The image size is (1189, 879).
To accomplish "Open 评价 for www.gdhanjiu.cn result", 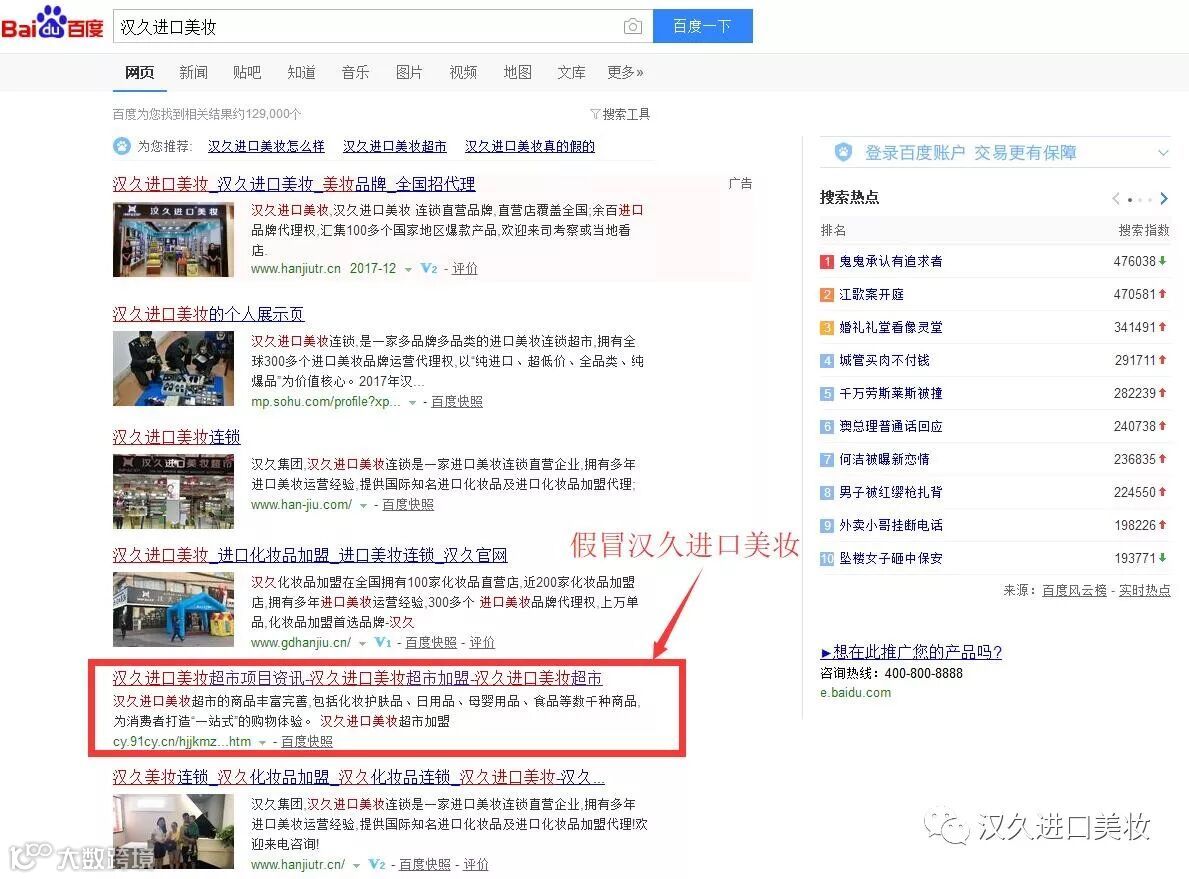I will click(x=482, y=642).
